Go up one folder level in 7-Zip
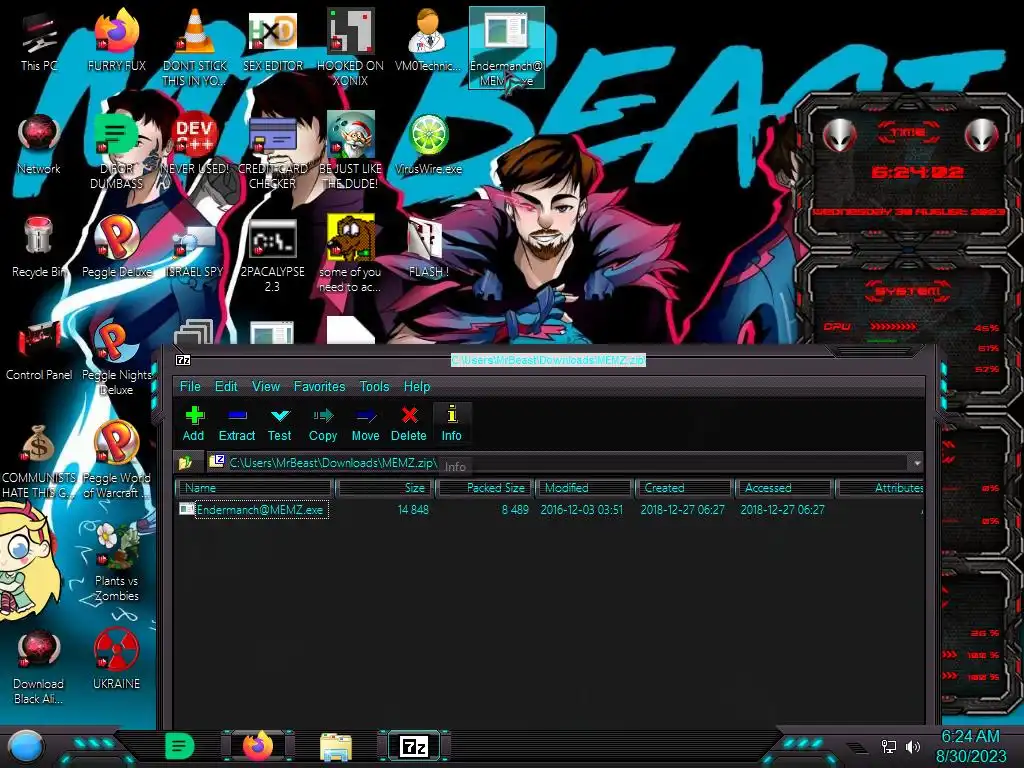This screenshot has width=1024, height=768. tap(185, 463)
